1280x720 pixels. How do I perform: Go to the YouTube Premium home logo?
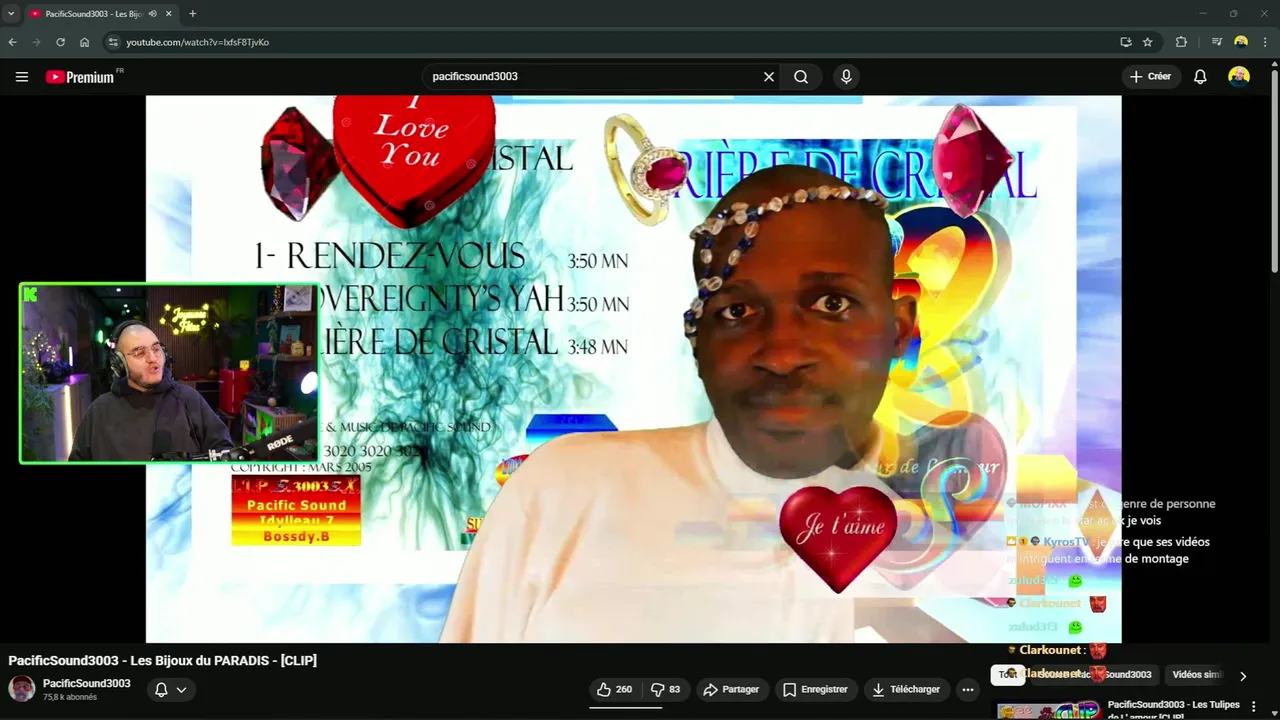point(80,77)
